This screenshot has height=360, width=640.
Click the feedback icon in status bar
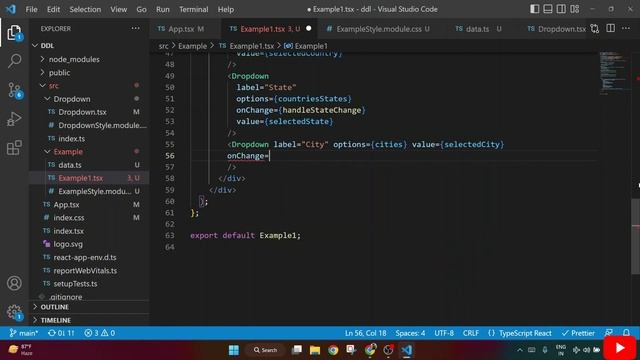click(609, 333)
